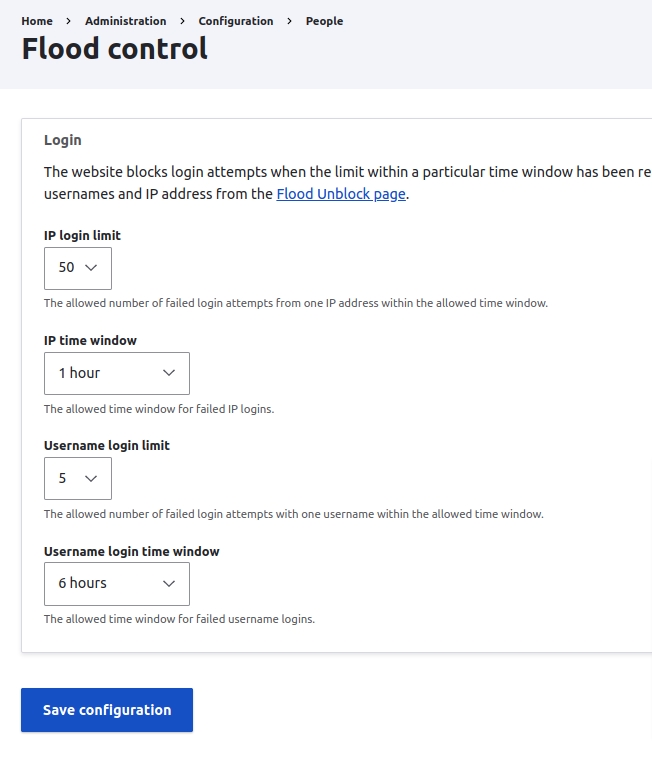Click the chevron arrow beside 1 hour
The image size is (652, 758).
click(x=169, y=373)
